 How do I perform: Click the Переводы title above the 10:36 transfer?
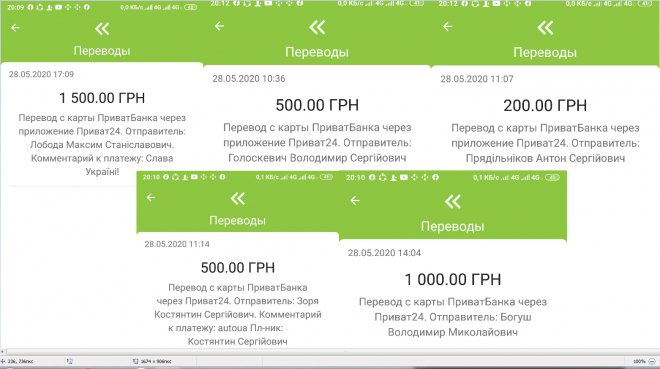(317, 52)
